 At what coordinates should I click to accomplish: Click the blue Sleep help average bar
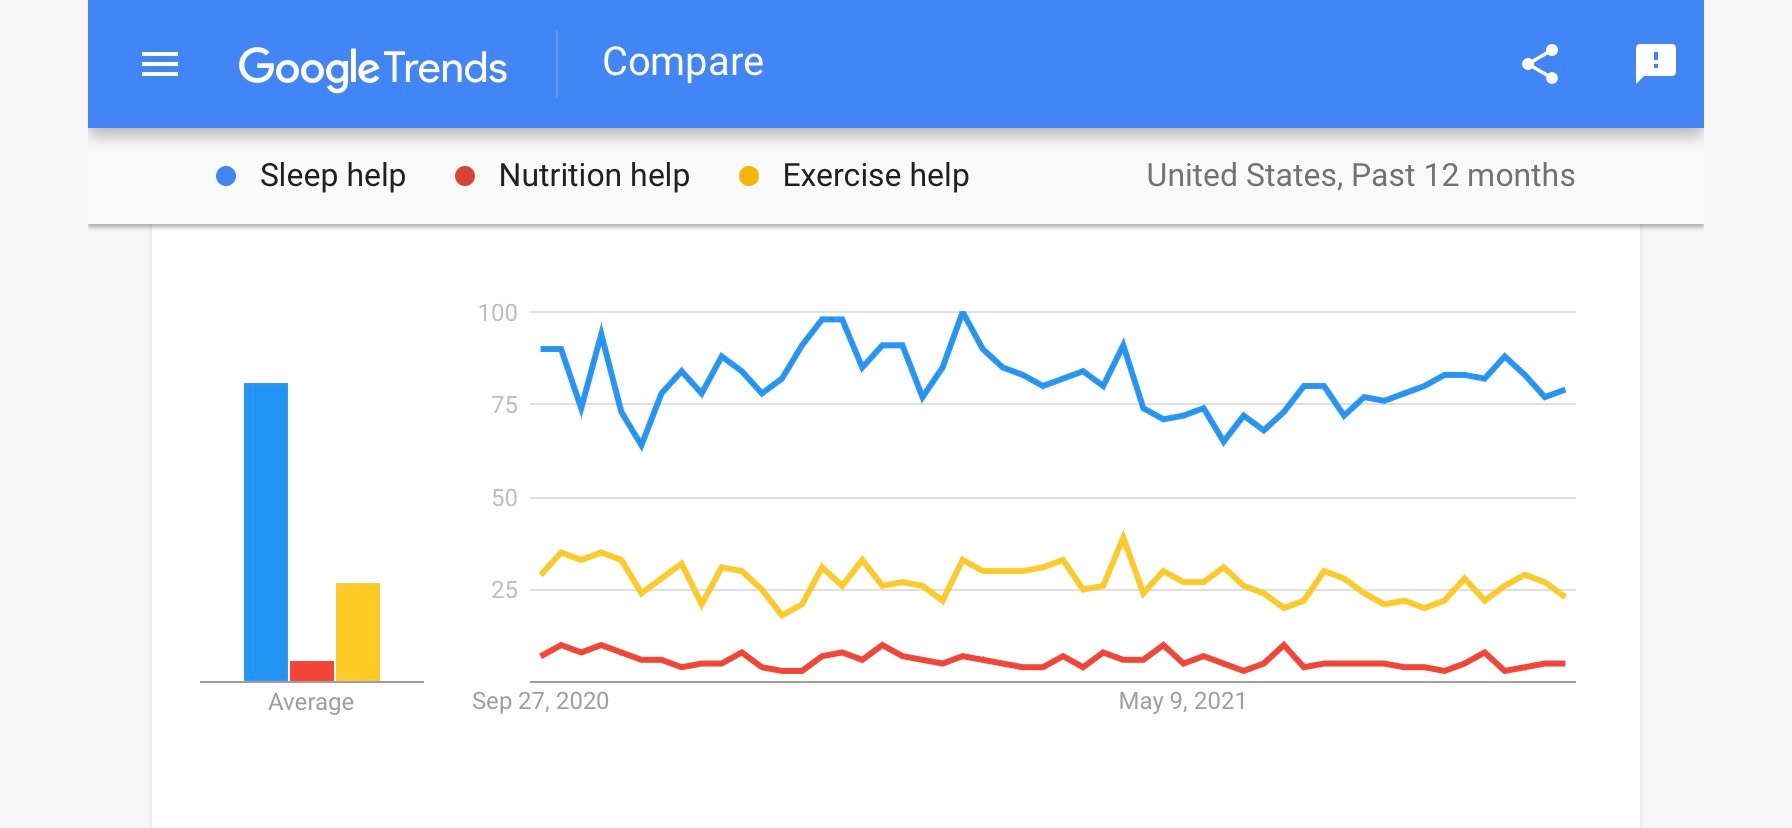266,530
